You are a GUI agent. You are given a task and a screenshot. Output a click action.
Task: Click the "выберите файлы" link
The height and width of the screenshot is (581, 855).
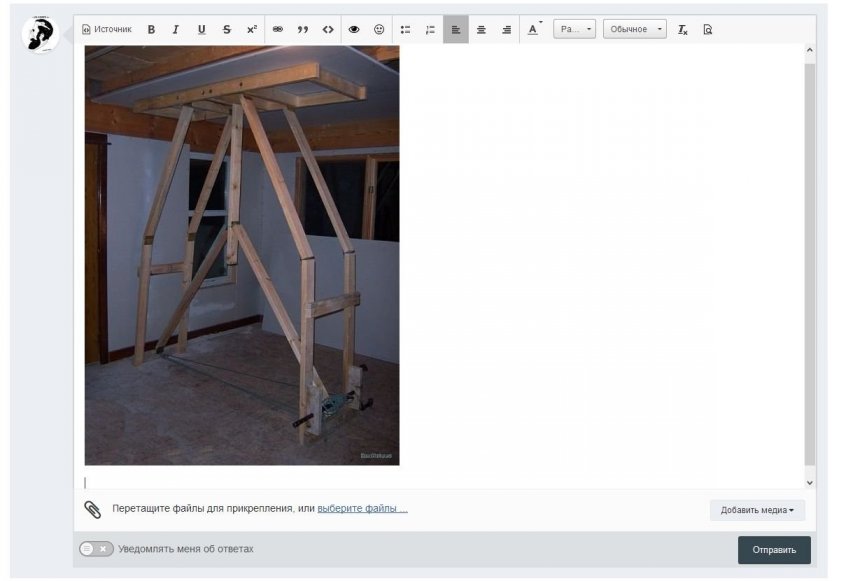362,509
